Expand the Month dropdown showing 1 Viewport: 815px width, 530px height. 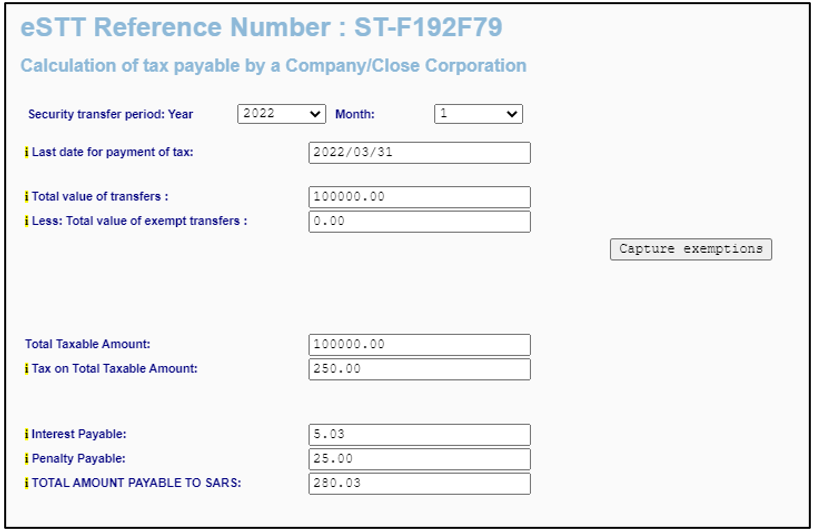click(478, 114)
